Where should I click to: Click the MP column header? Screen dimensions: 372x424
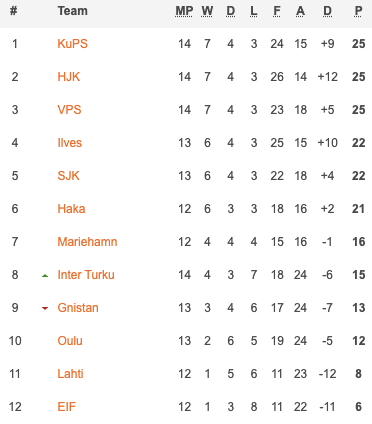click(x=184, y=11)
